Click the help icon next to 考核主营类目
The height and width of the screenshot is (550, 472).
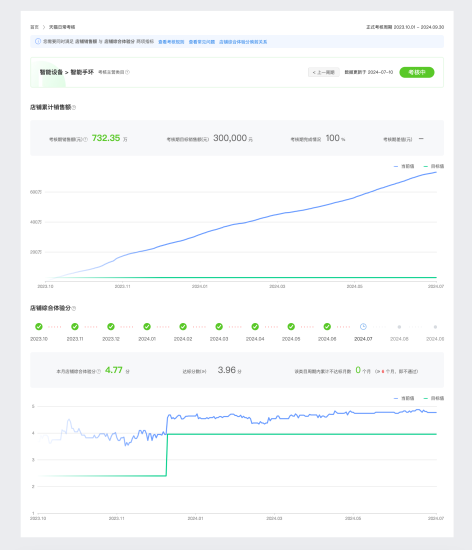tap(127, 72)
